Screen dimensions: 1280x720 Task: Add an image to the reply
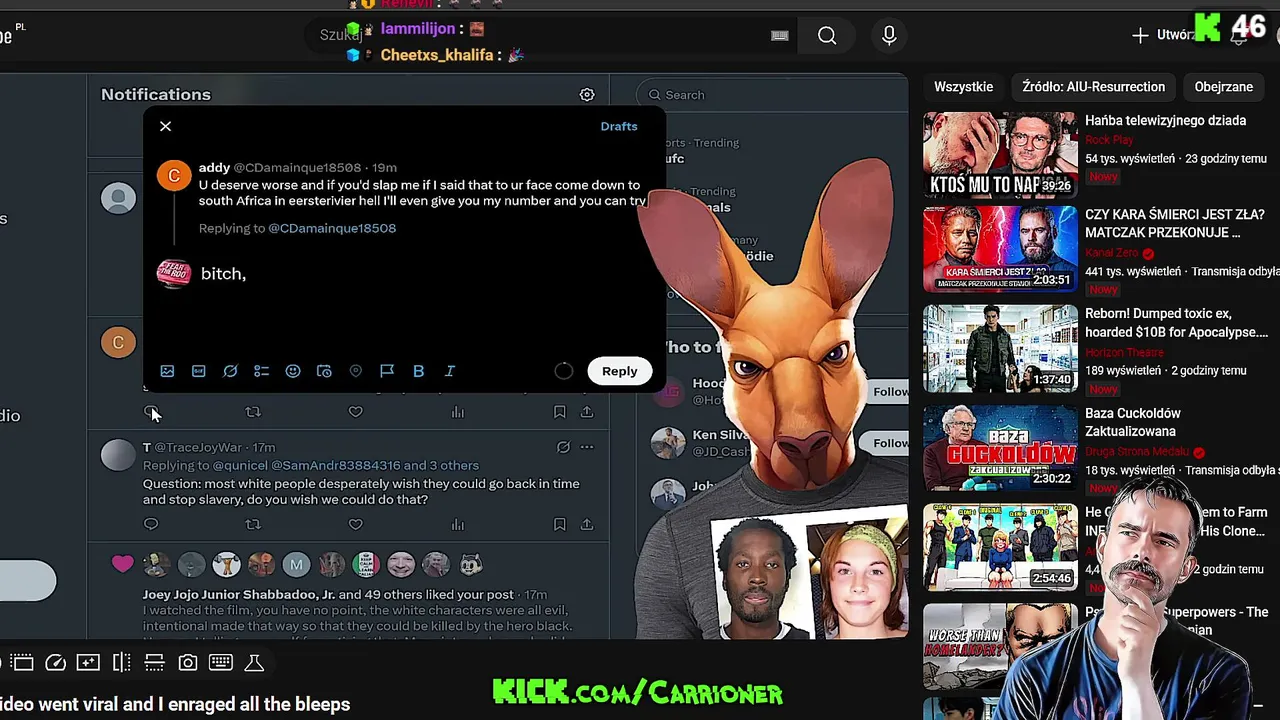tap(167, 371)
